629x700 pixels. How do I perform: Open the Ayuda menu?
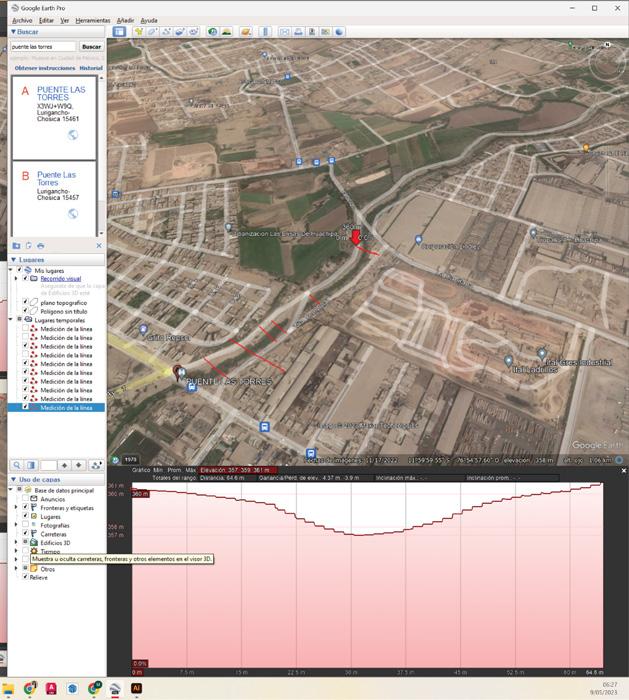click(149, 21)
